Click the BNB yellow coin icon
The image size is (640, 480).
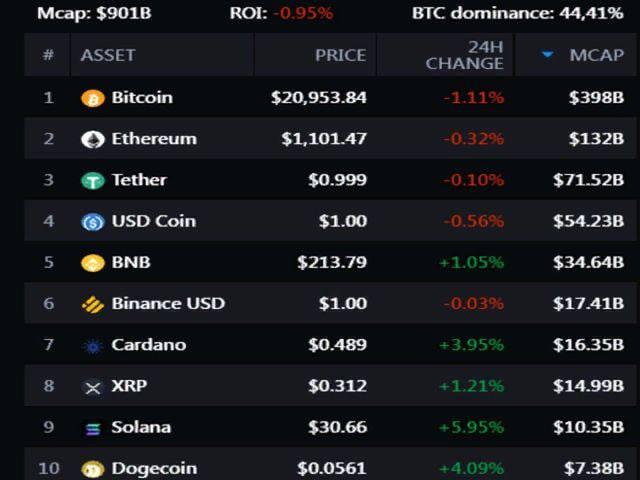[93, 263]
